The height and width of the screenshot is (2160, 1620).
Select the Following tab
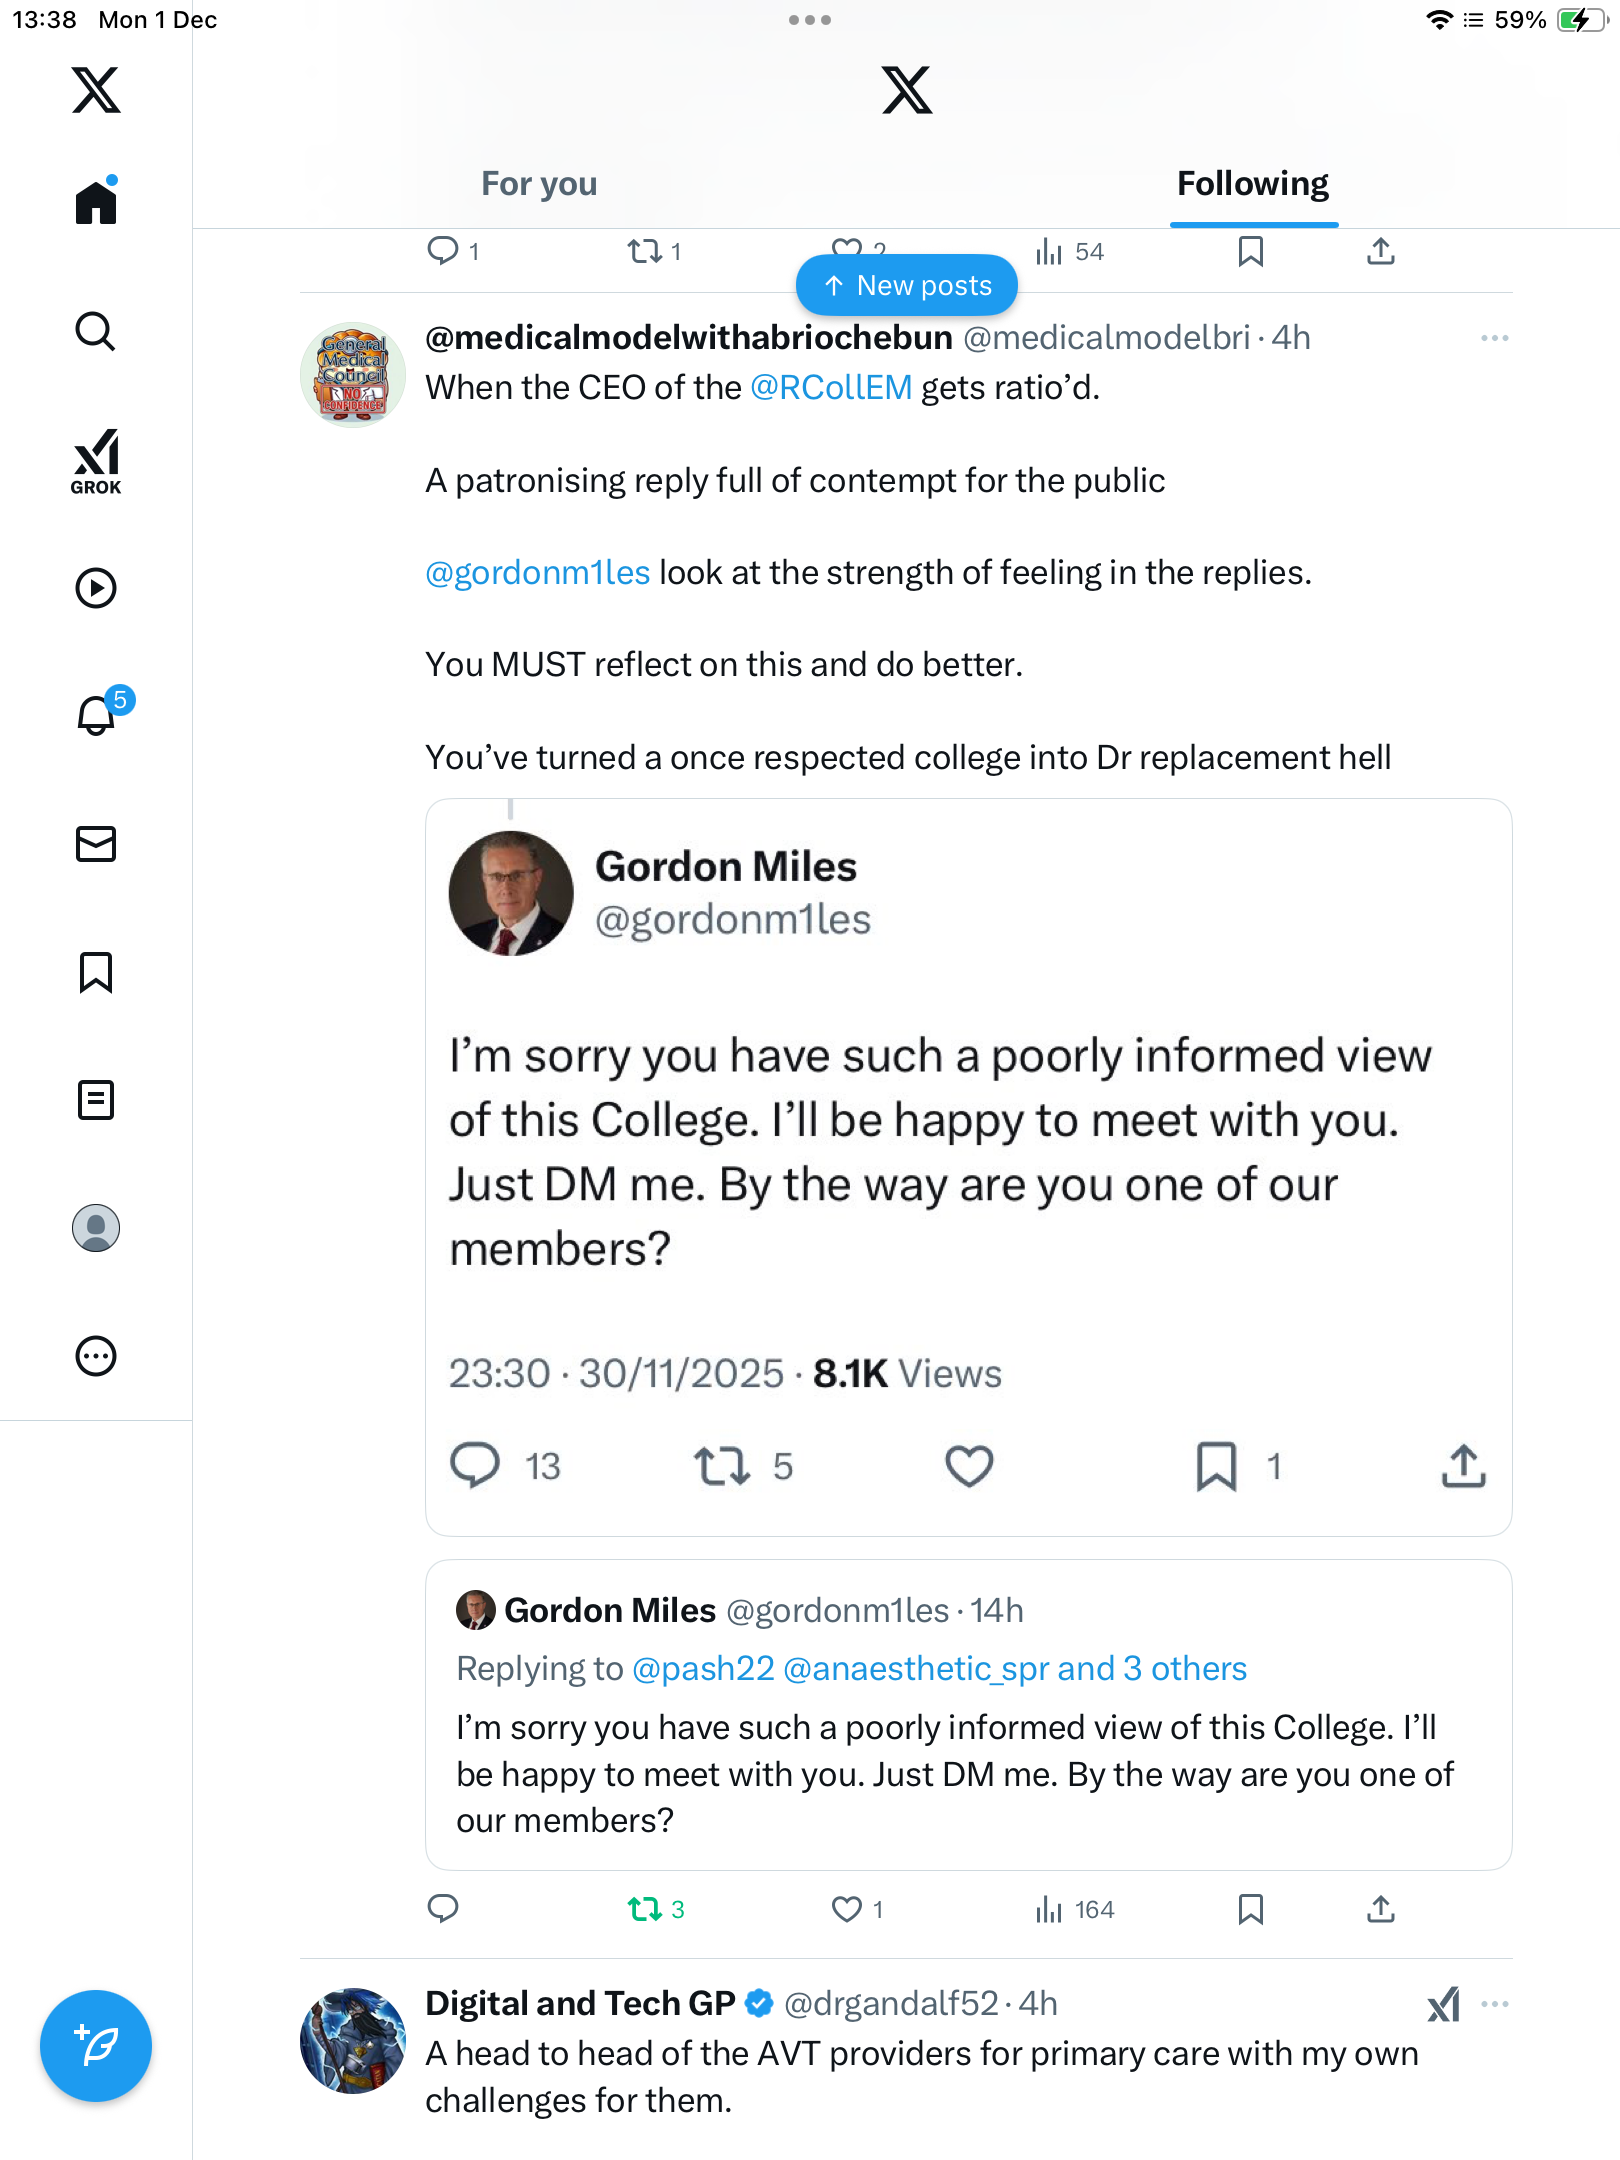(1252, 184)
